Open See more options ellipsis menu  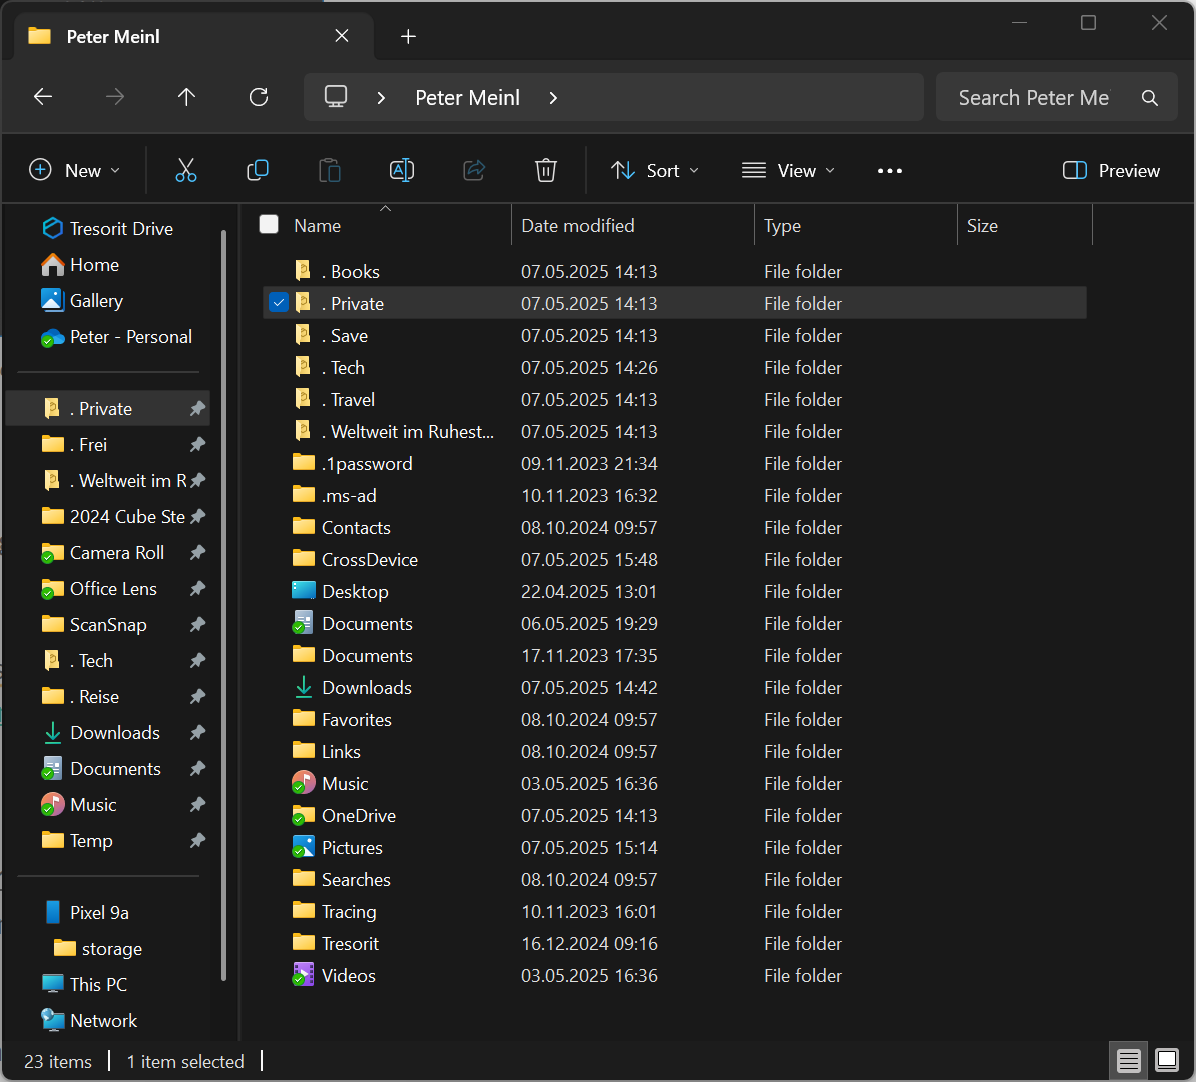click(890, 171)
